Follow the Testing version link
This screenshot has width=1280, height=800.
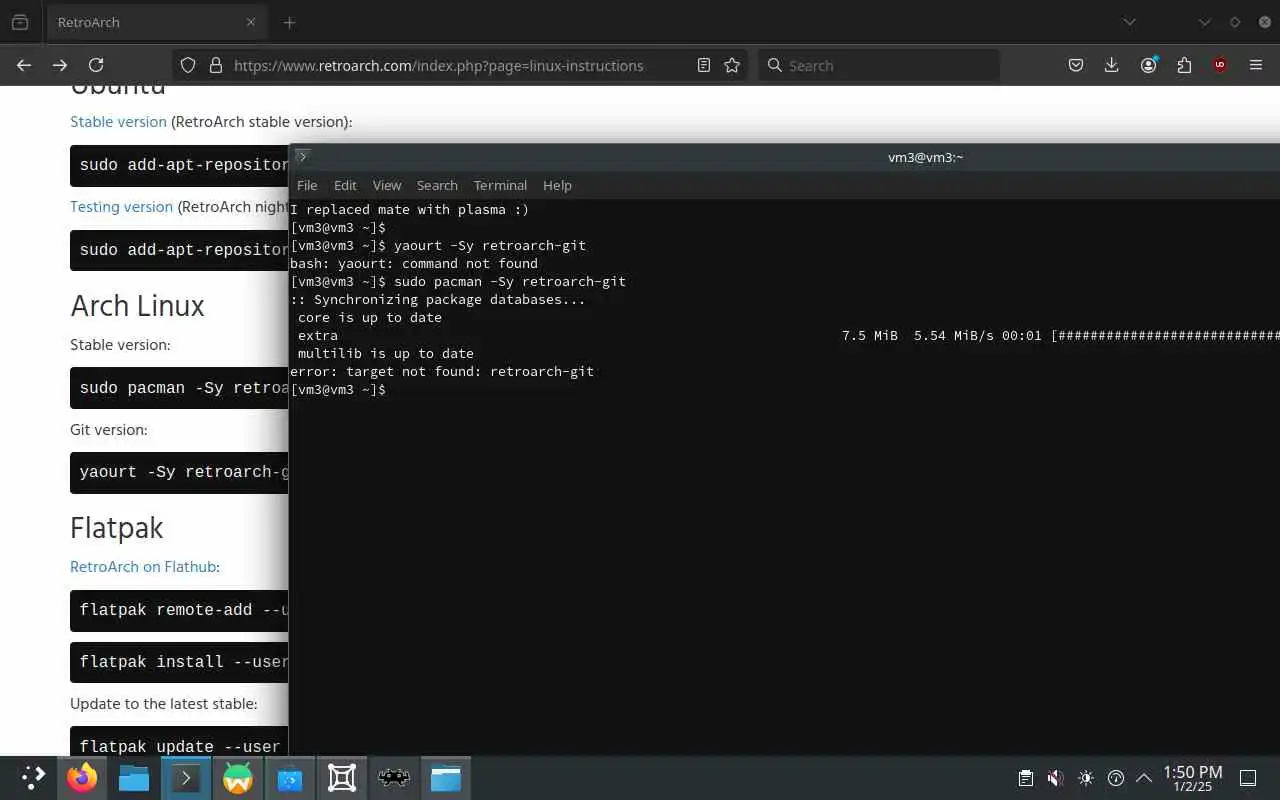(x=121, y=206)
